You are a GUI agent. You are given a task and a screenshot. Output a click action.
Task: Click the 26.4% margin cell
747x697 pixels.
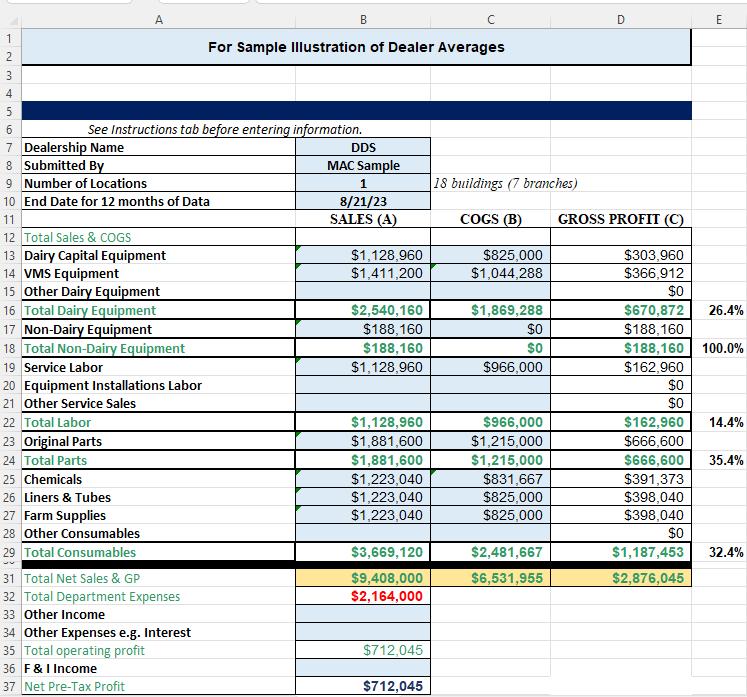point(719,310)
